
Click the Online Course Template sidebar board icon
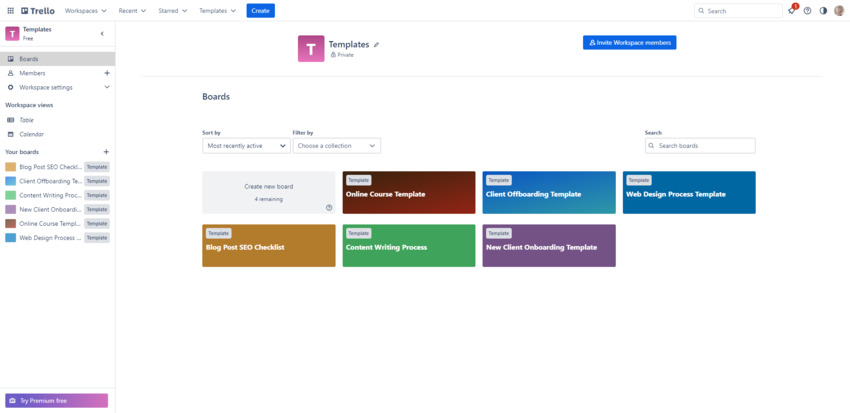[x=11, y=223]
